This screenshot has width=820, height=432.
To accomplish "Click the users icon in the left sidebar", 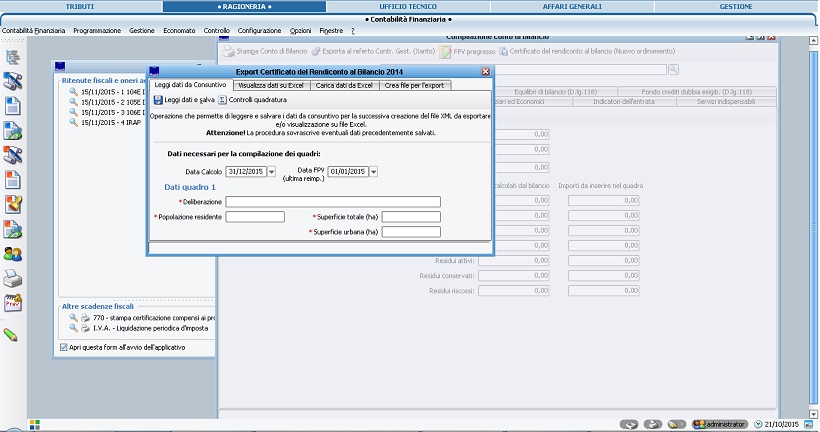I will (13, 254).
